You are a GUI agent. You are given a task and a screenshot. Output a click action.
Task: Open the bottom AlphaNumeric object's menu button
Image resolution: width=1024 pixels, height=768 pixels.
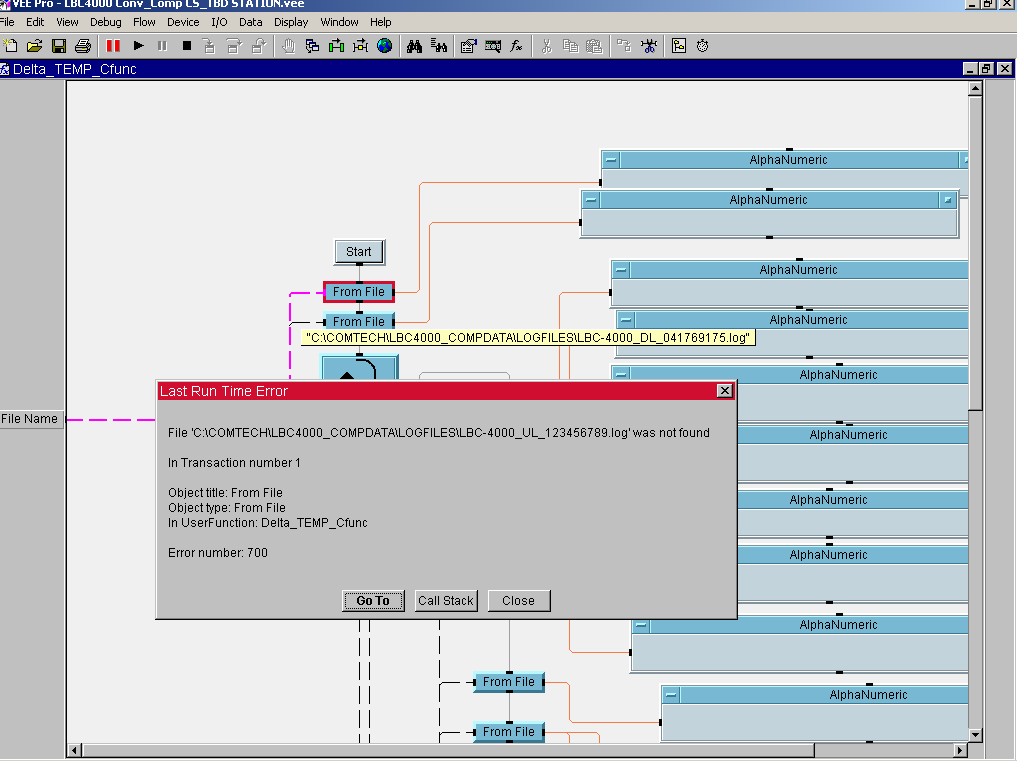[671, 695]
